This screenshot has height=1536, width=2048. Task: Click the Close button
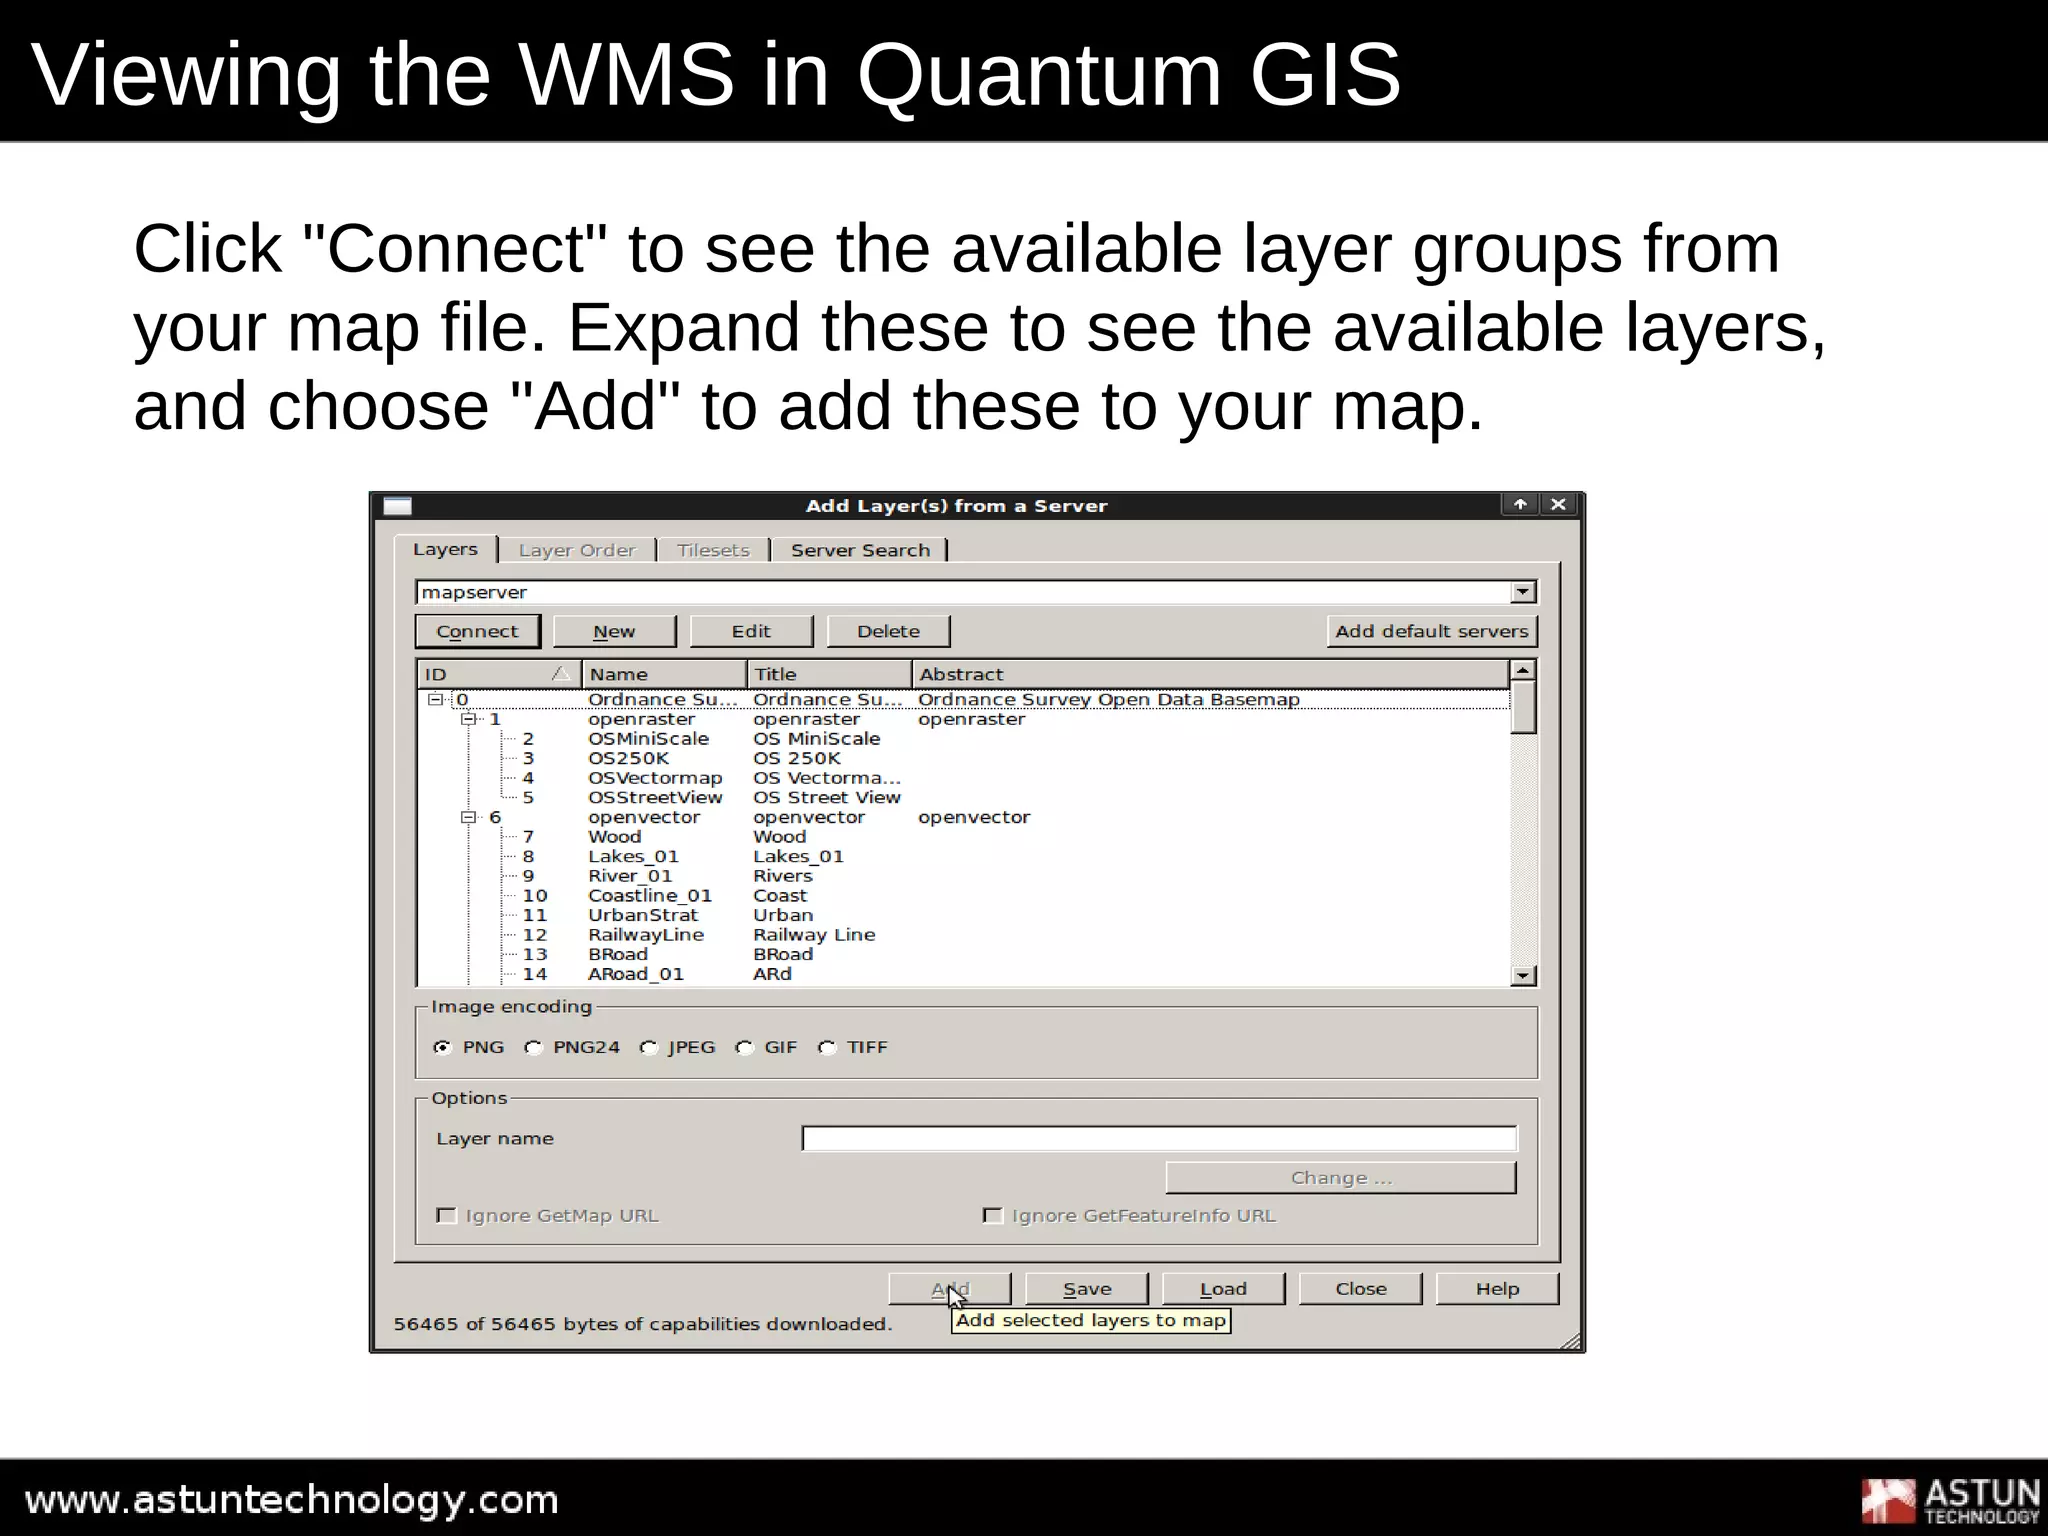pyautogui.click(x=1360, y=1289)
